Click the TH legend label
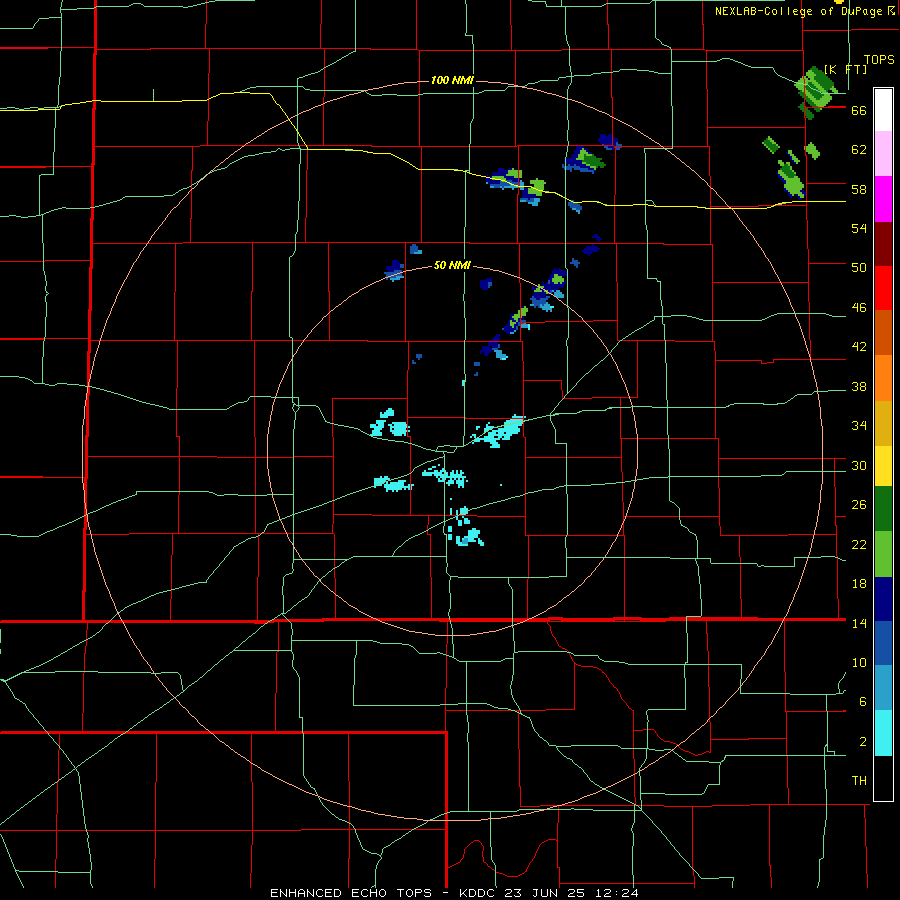The height and width of the screenshot is (900, 900). (x=859, y=781)
